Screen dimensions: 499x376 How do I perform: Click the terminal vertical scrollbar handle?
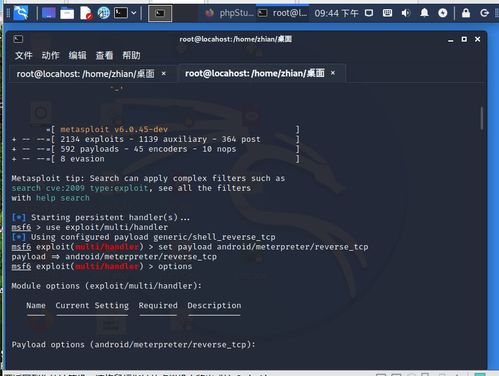[481, 118]
